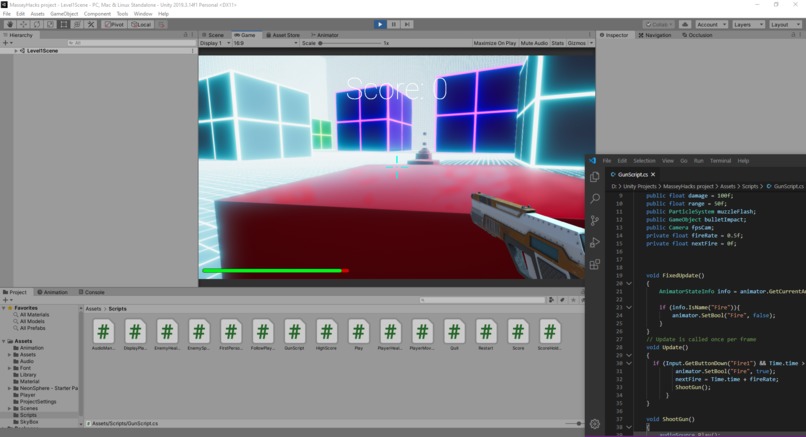Select the Quit script icon
This screenshot has width=806, height=437.
click(454, 332)
